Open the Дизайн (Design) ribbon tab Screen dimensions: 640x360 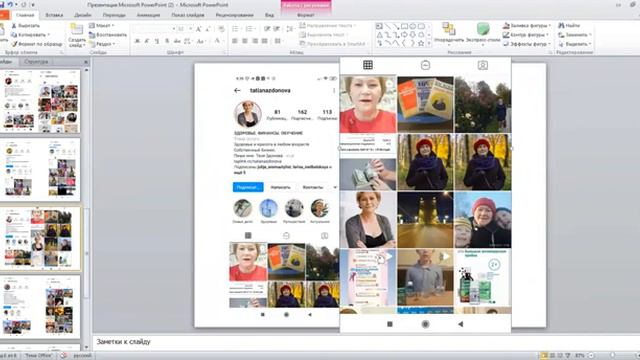click(83, 15)
